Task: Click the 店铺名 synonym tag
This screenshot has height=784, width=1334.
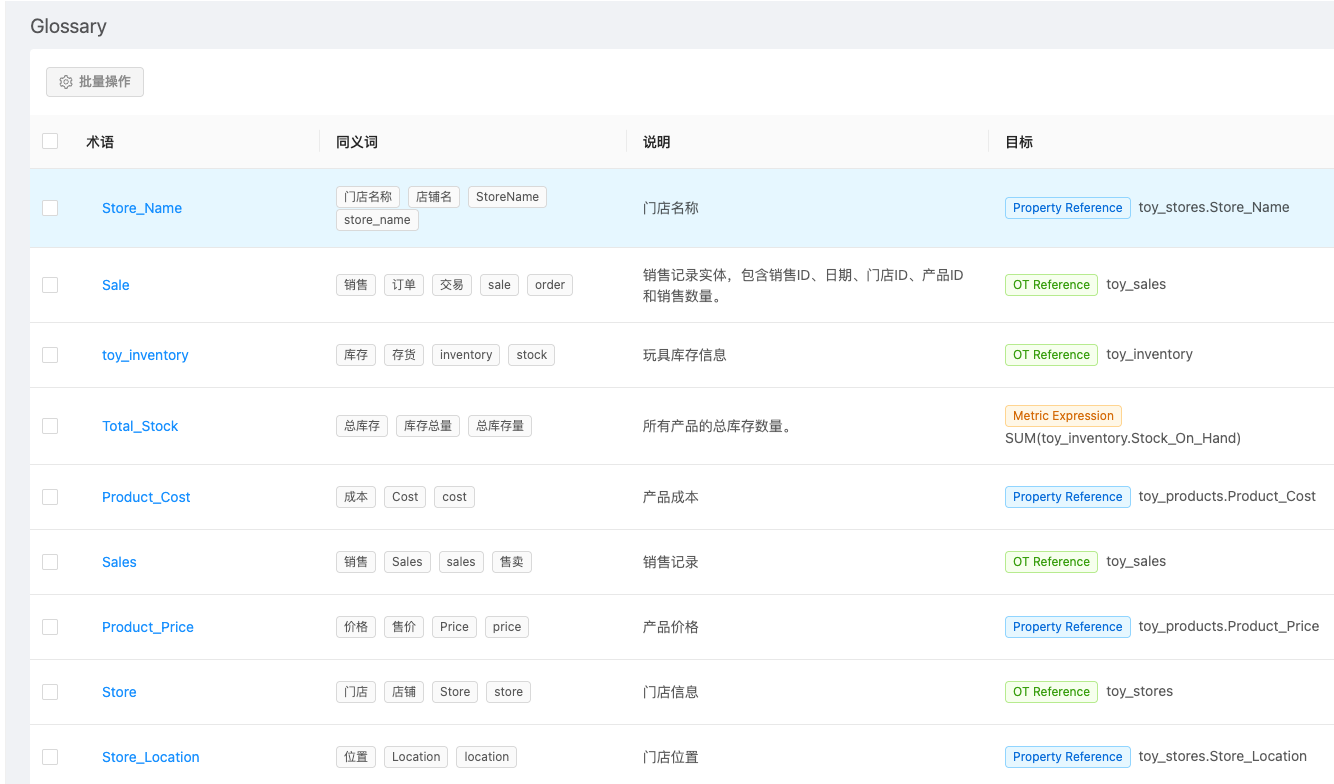Action: [x=434, y=197]
